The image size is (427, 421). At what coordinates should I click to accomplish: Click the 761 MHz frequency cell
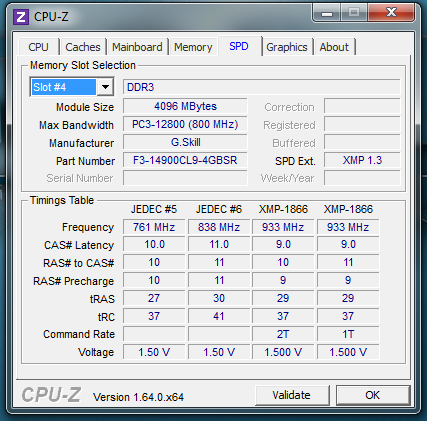(154, 227)
